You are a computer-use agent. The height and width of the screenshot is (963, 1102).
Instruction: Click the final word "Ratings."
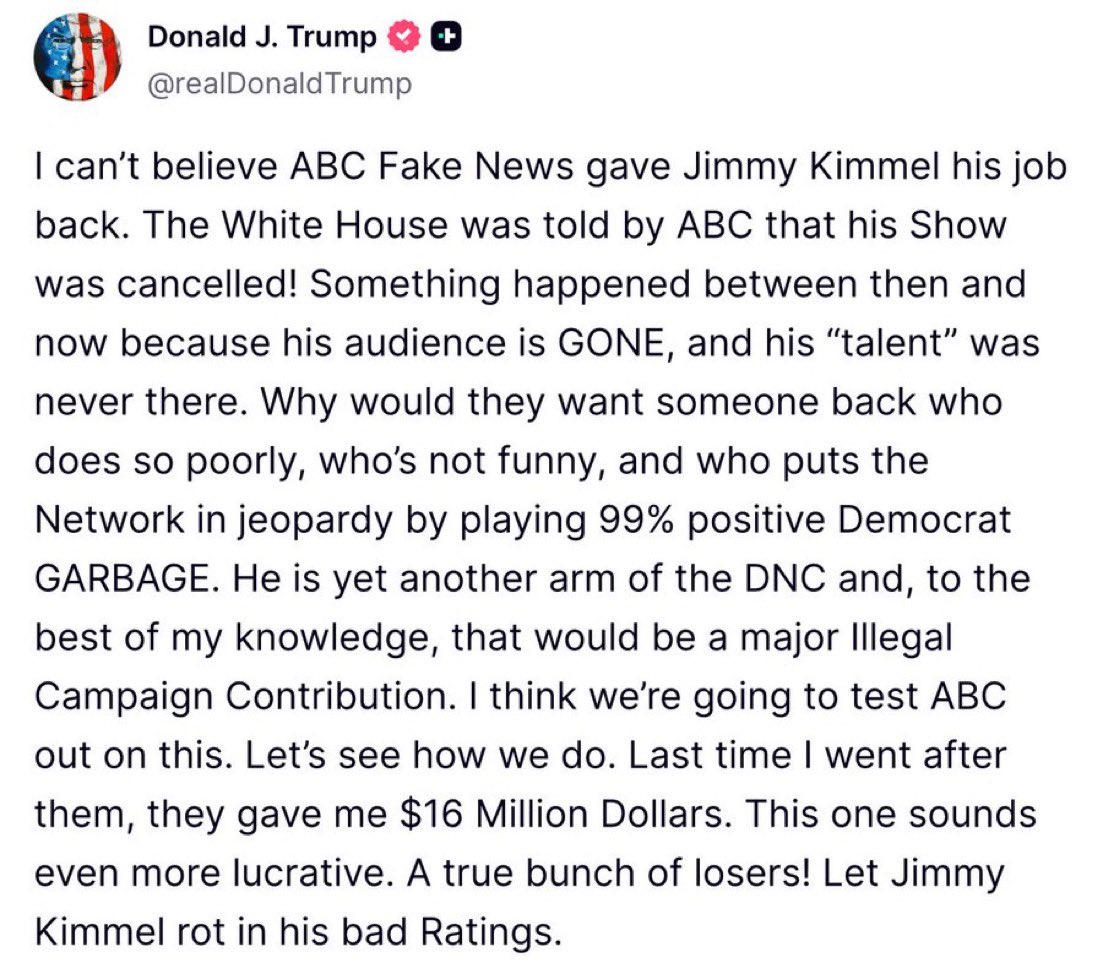491,933
